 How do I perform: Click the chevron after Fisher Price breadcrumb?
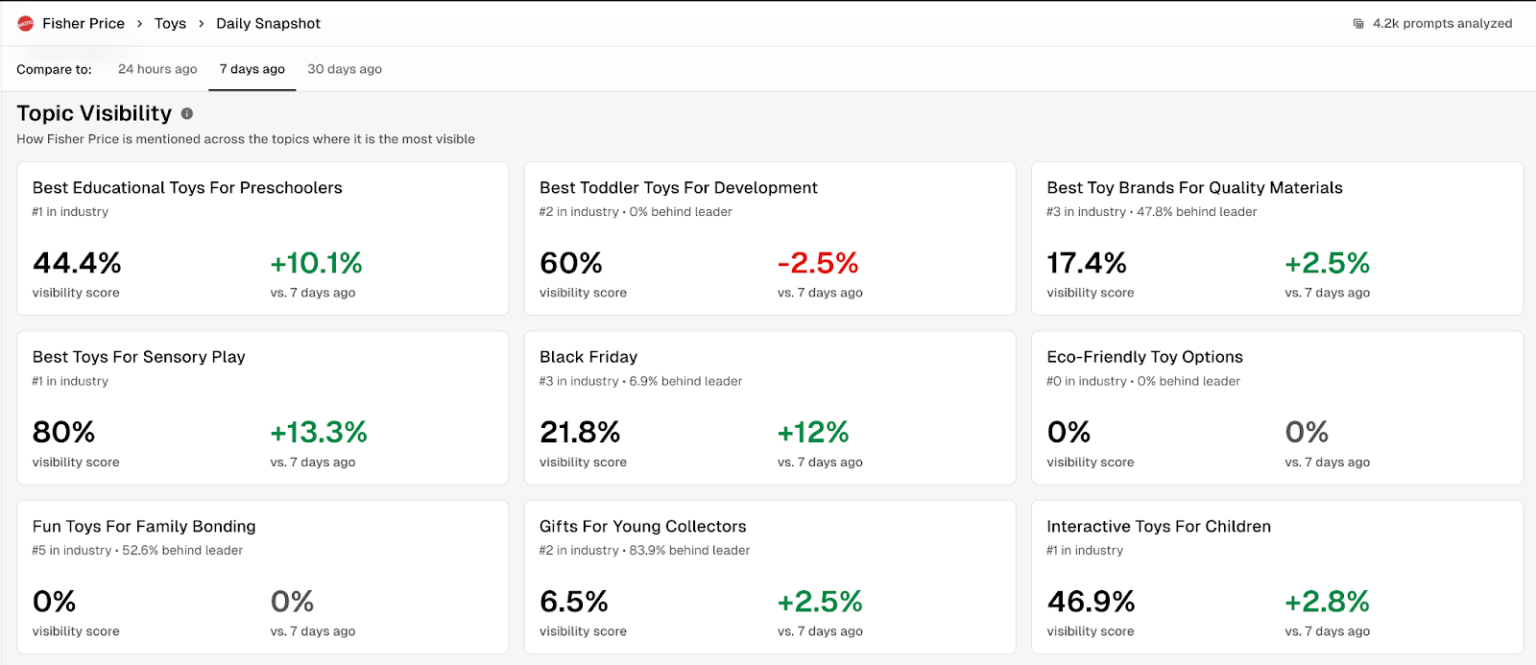140,23
